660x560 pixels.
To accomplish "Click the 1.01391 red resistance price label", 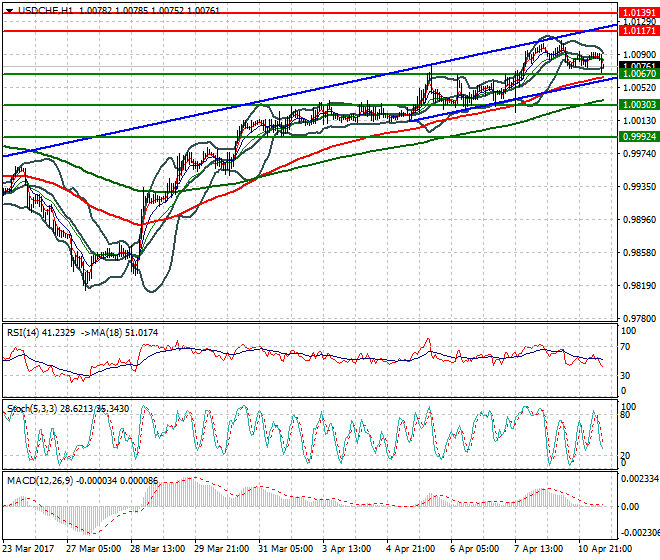I will (x=639, y=13).
